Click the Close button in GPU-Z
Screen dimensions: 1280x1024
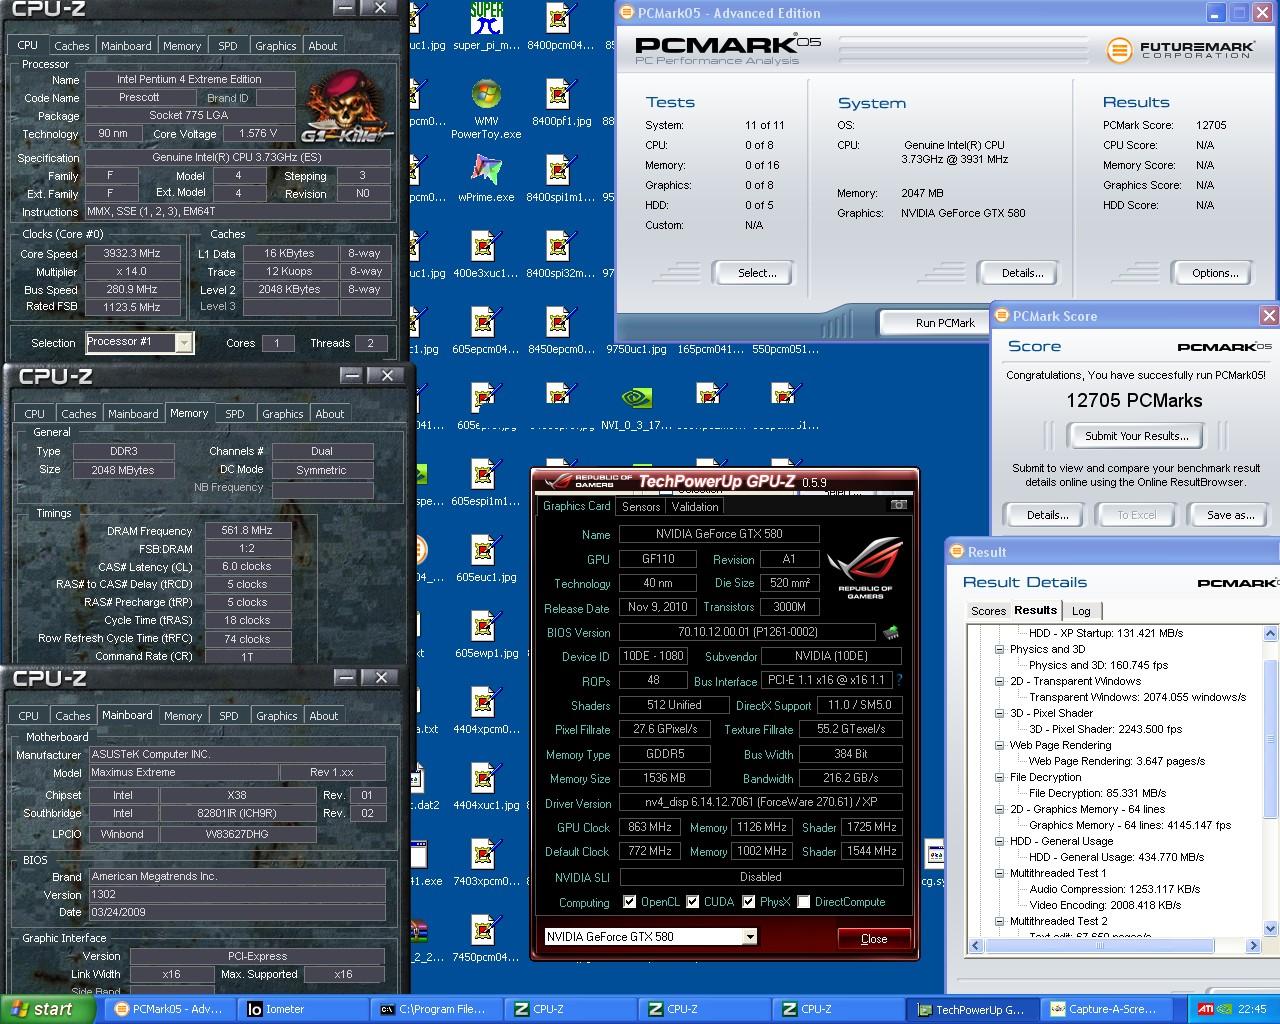(874, 938)
